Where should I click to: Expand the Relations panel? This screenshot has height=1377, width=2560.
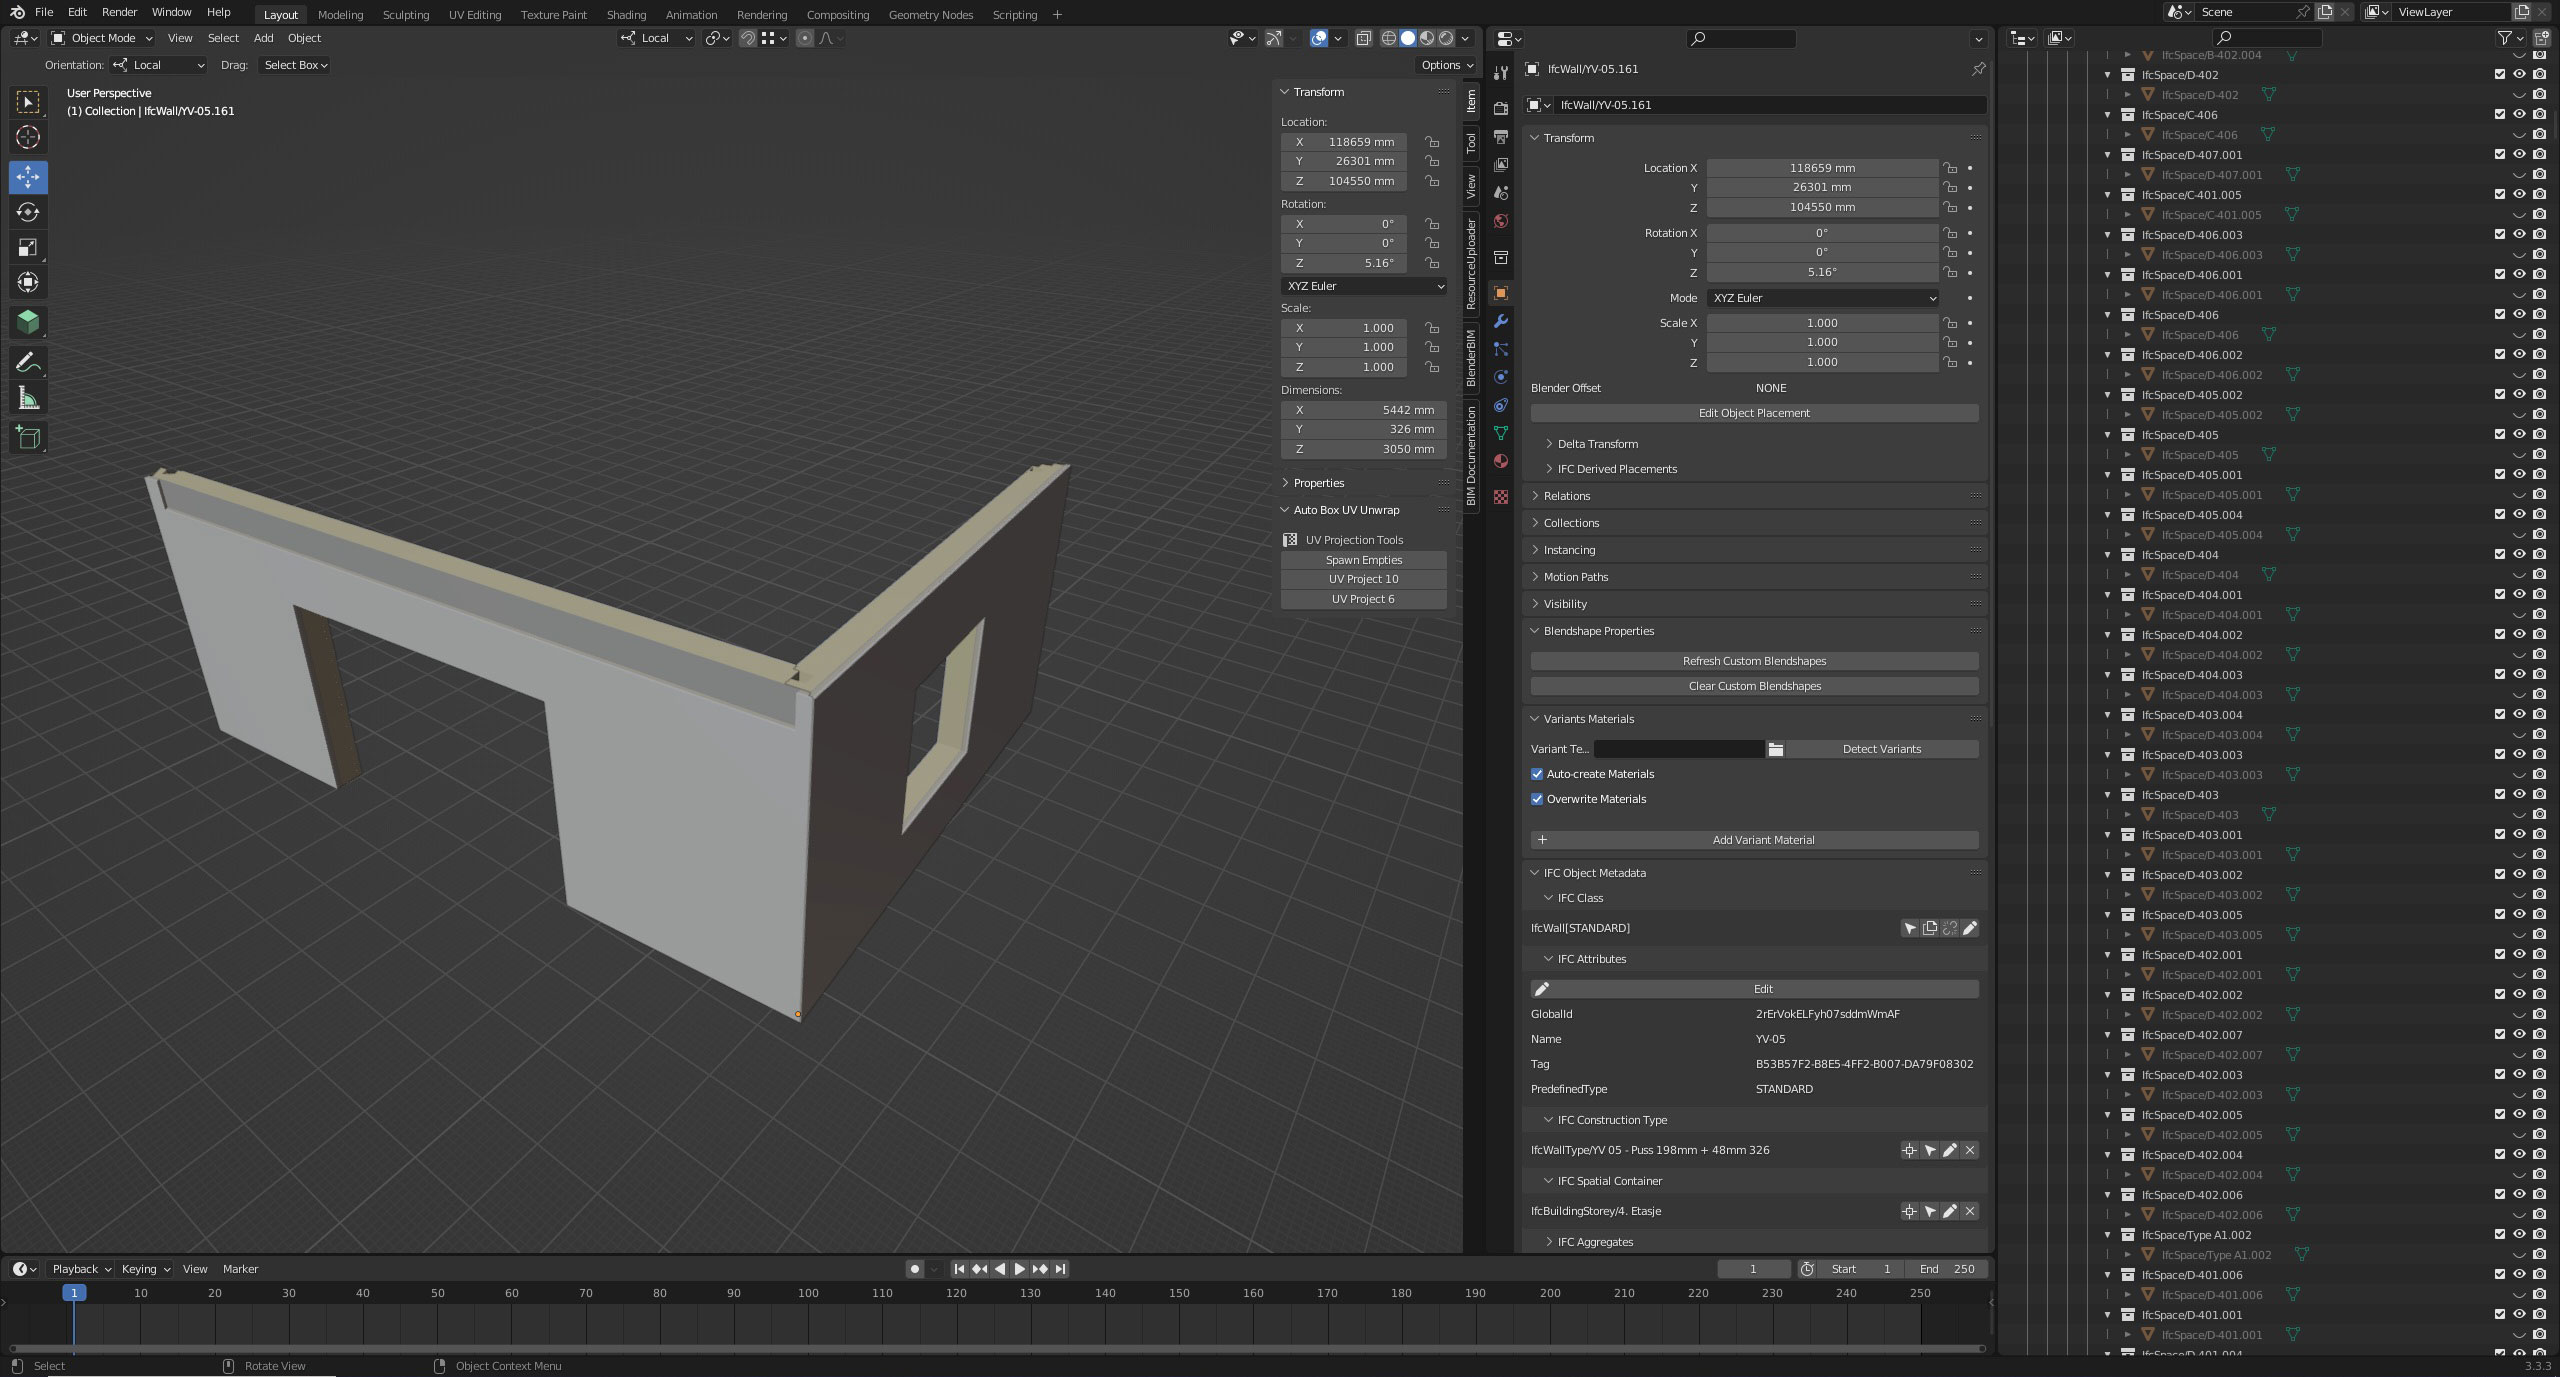pyautogui.click(x=1566, y=496)
